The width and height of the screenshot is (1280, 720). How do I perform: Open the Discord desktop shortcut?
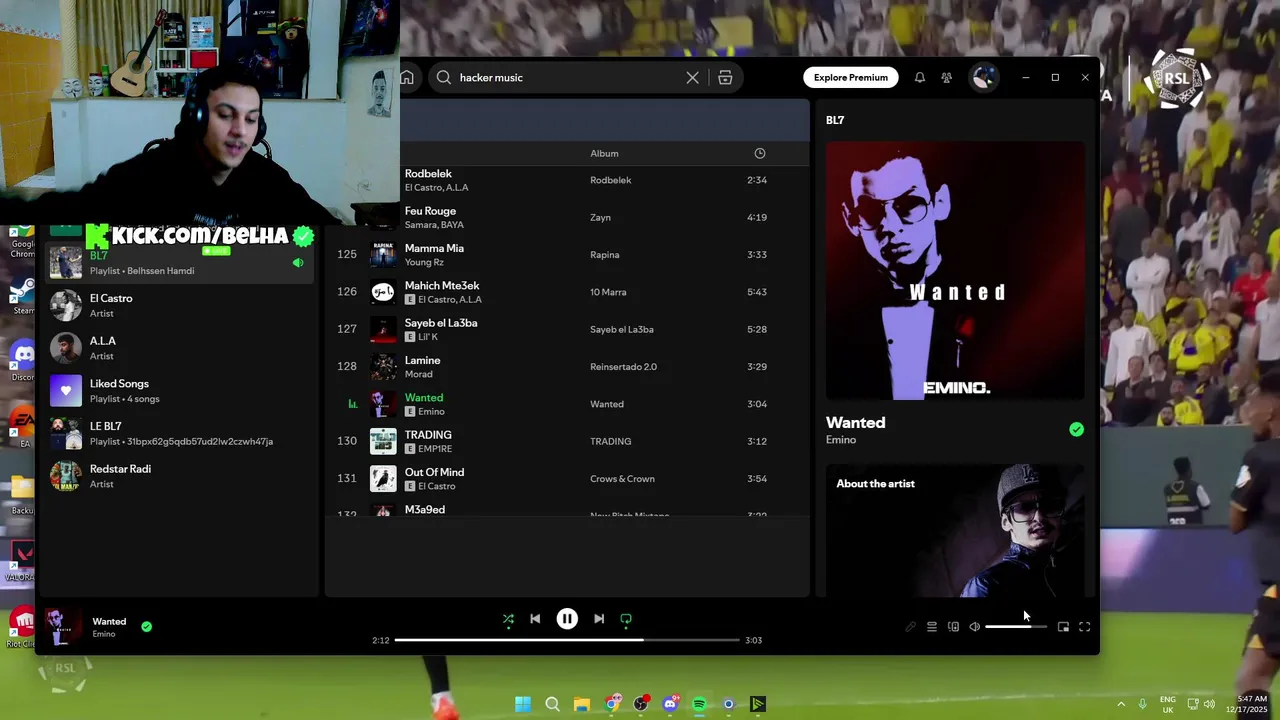22,358
